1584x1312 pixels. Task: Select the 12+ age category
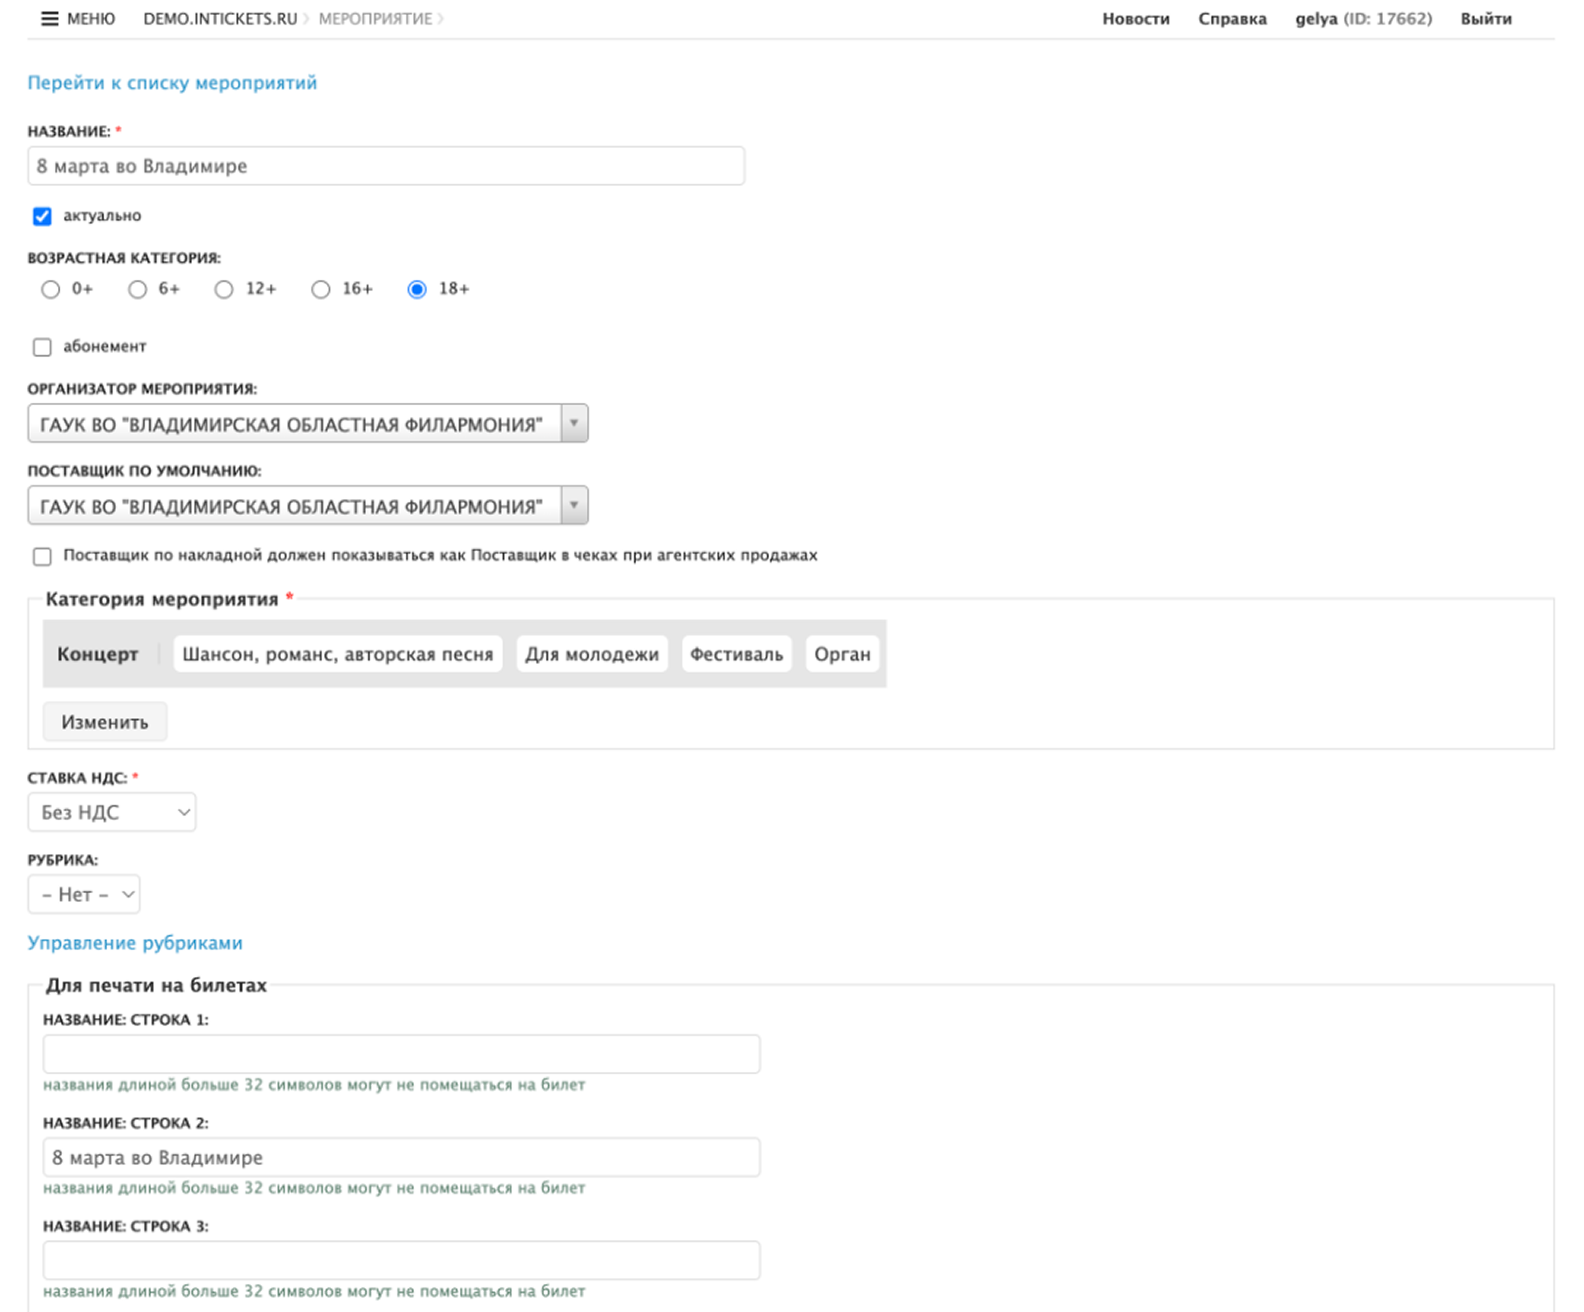point(224,289)
